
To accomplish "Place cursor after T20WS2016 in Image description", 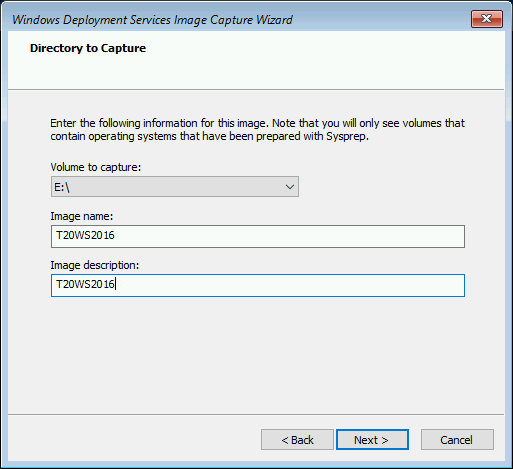I will [116, 284].
